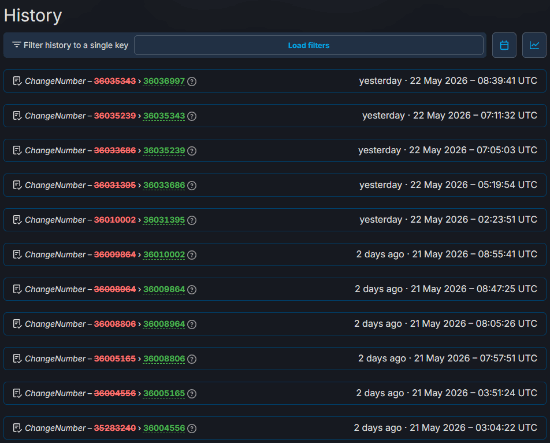
Task: Click help icon beside changelist 36036997
Action: pos(192,81)
